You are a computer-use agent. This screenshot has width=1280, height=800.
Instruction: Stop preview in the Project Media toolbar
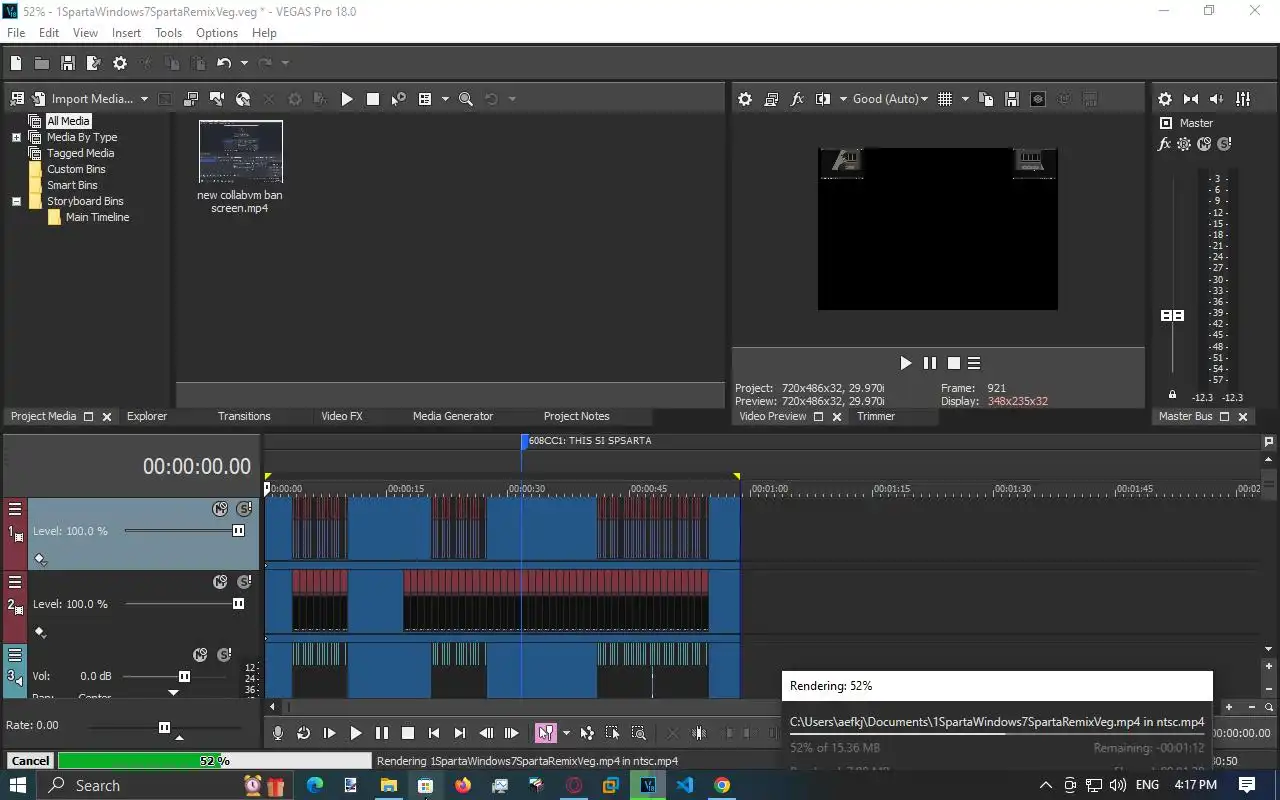[373, 99]
